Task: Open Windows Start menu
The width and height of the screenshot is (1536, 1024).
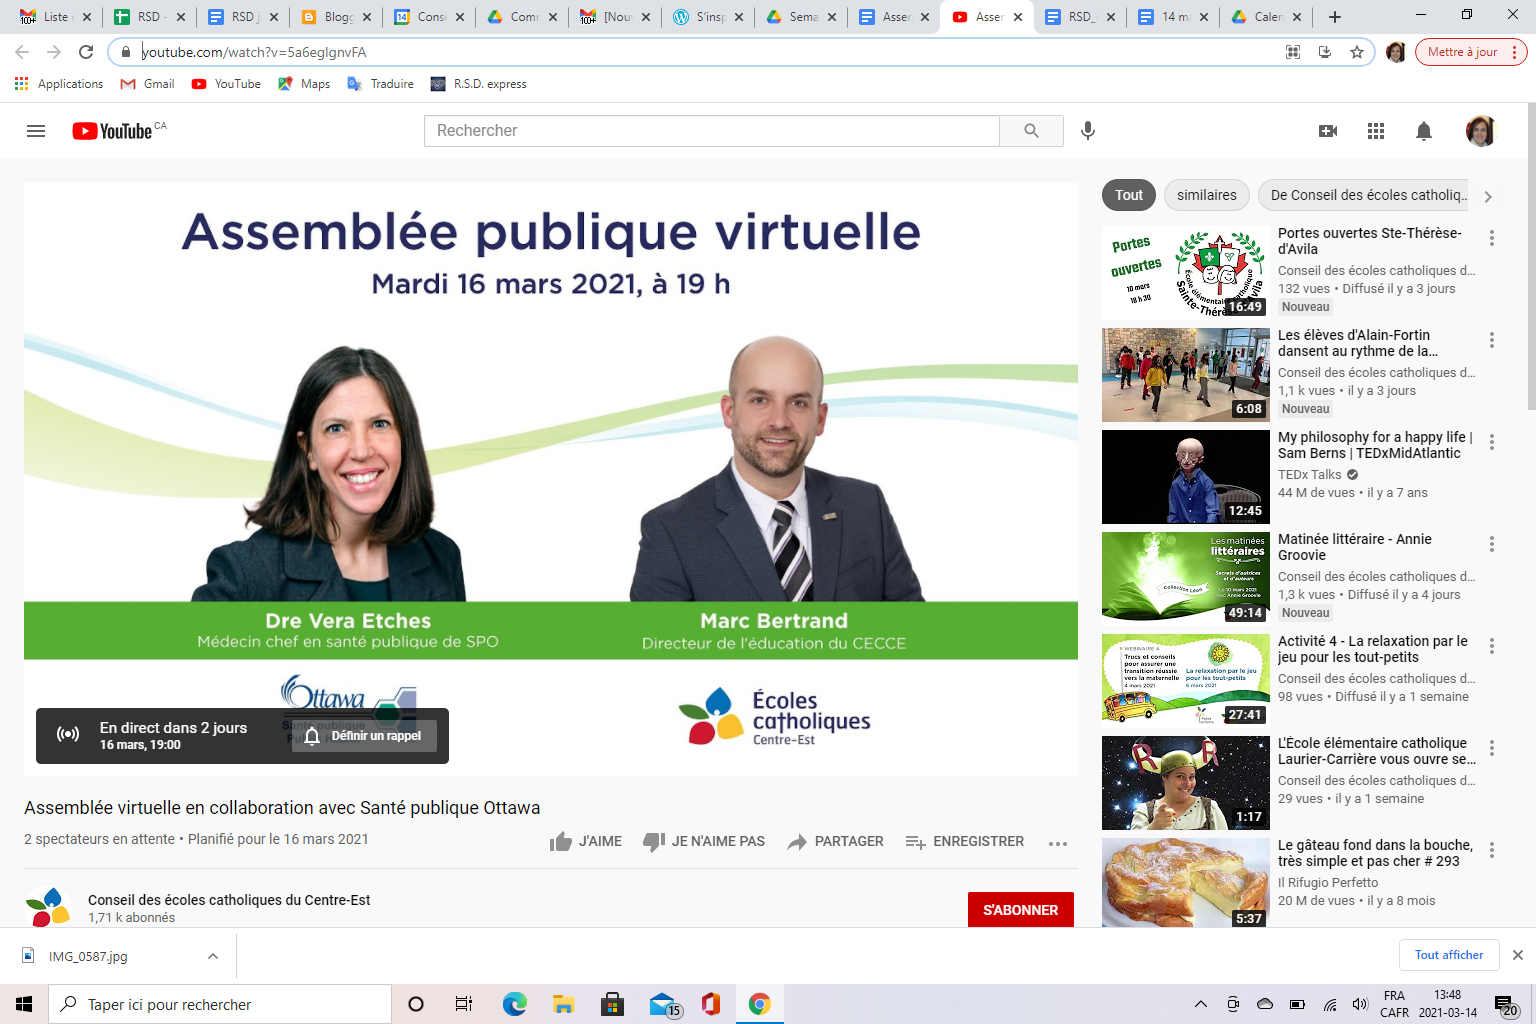Action: tap(24, 1004)
